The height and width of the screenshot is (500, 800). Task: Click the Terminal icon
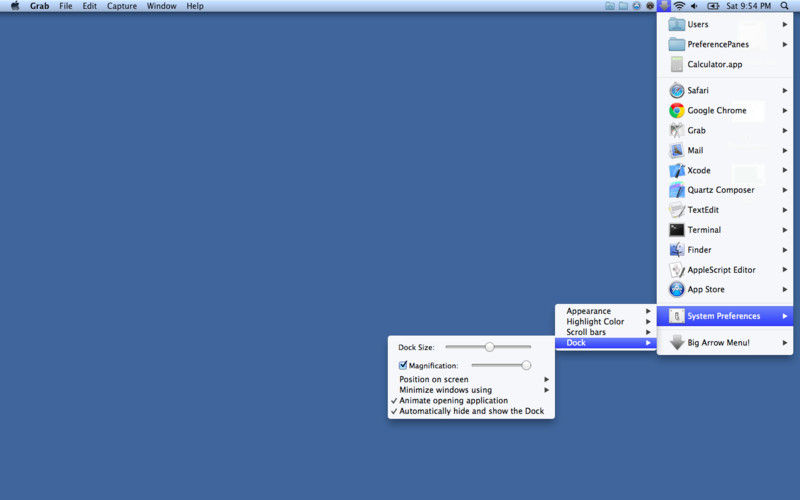click(677, 230)
